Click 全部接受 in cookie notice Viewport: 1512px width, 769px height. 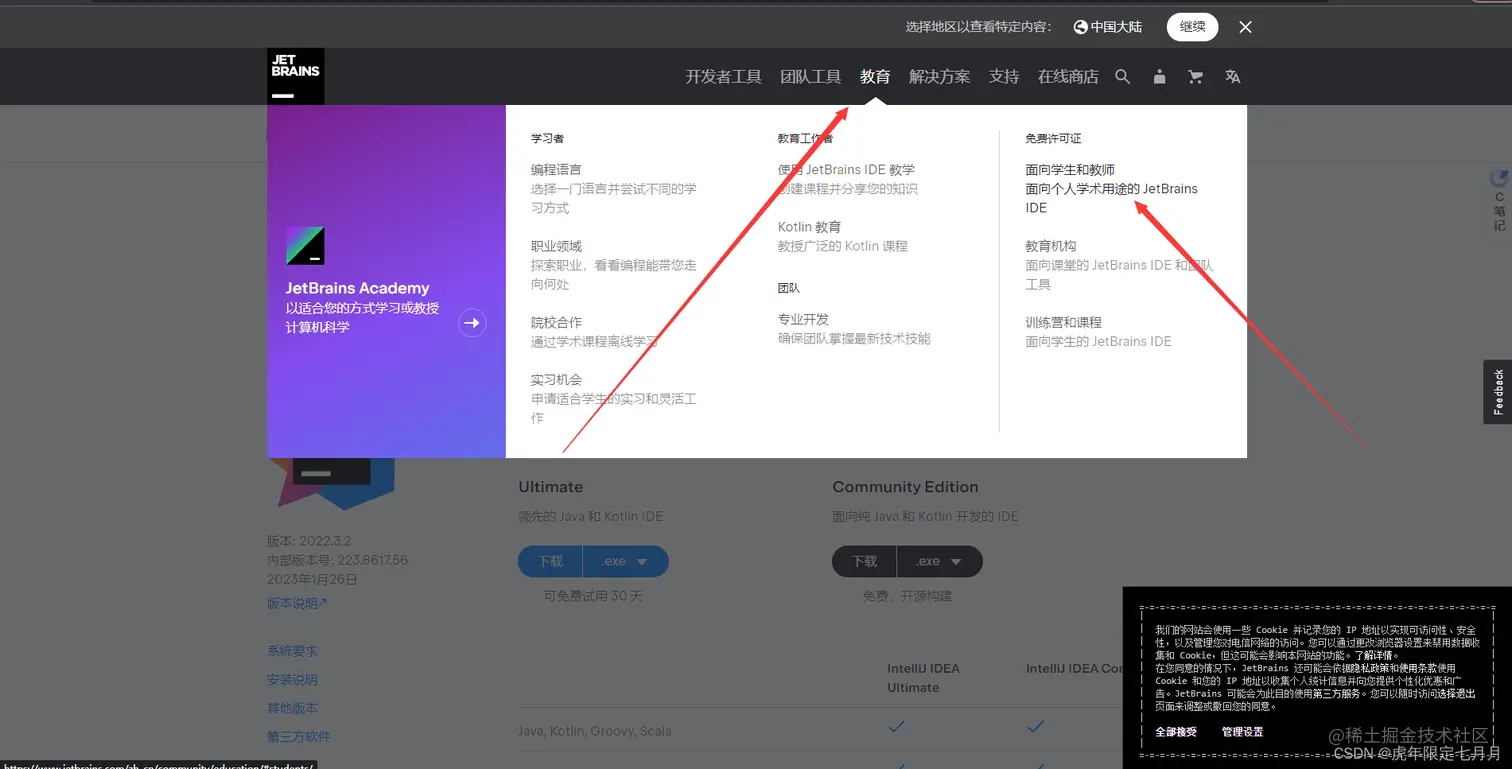[1176, 732]
